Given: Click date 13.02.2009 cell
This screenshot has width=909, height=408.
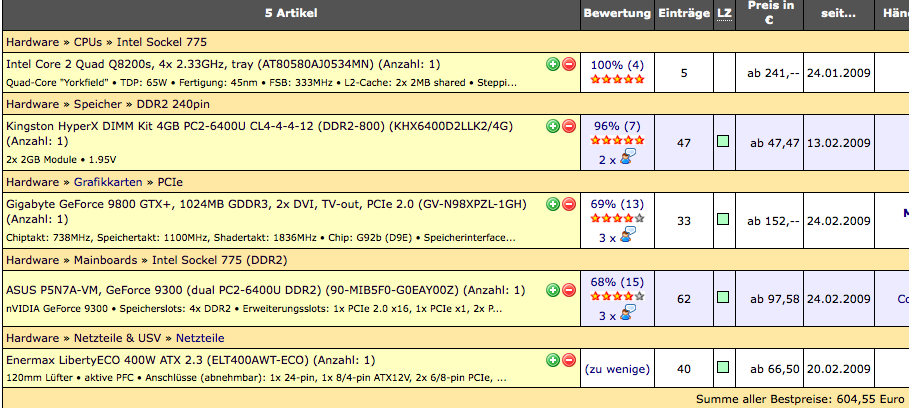Looking at the screenshot, I should (839, 143).
